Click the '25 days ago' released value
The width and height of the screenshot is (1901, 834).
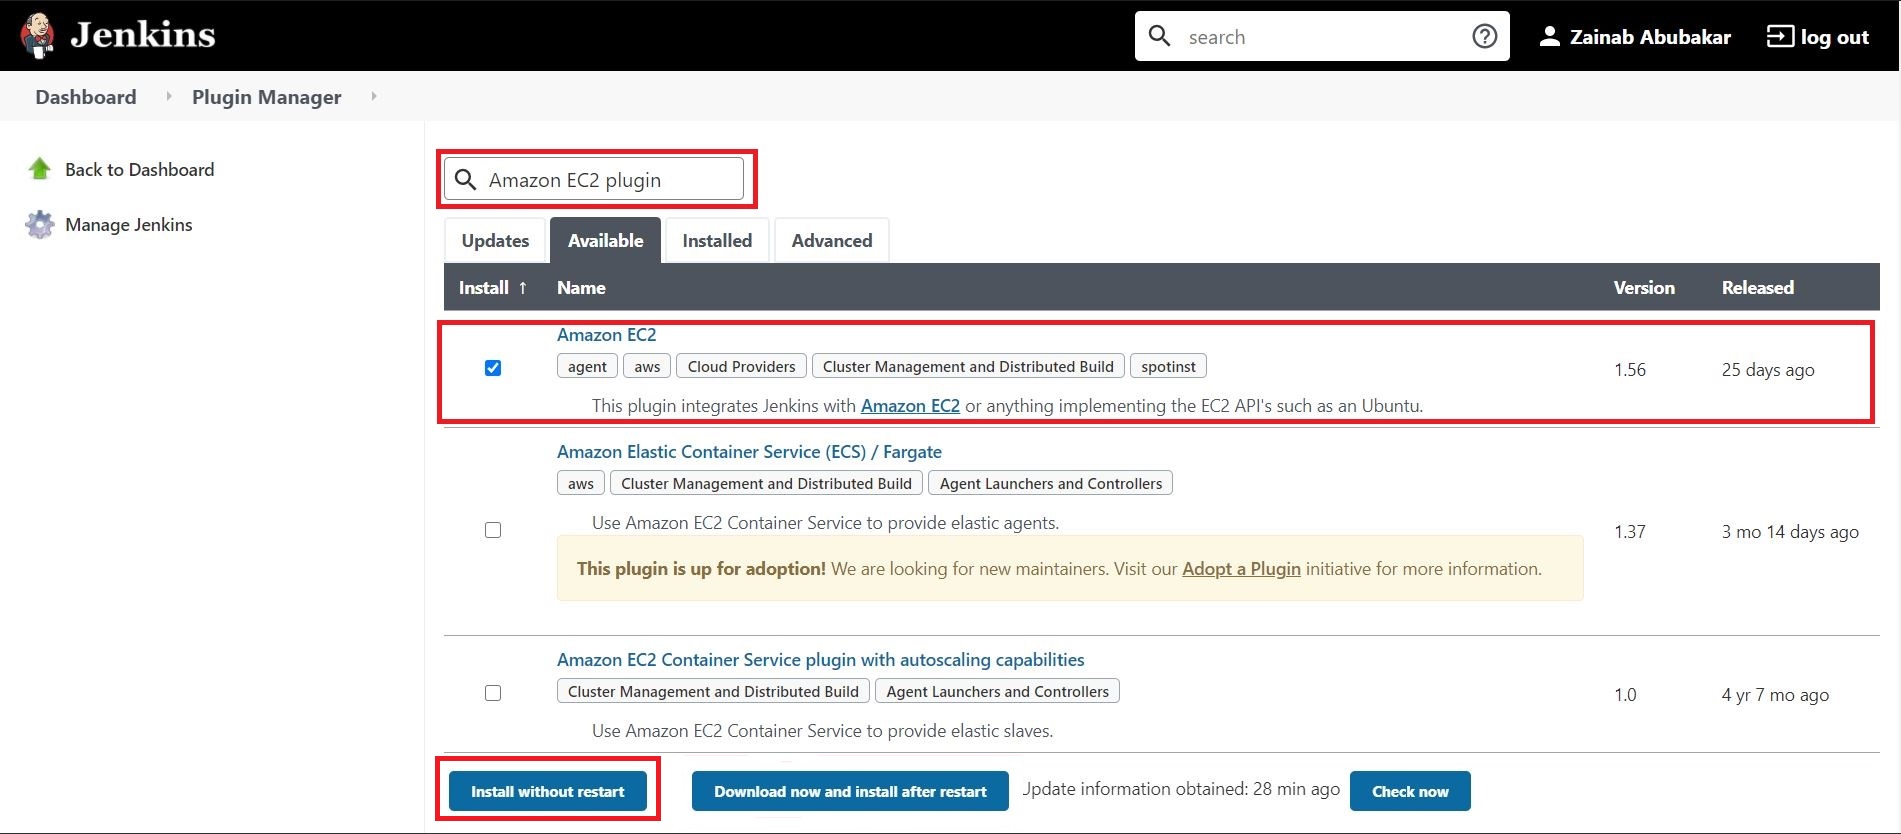1768,370
